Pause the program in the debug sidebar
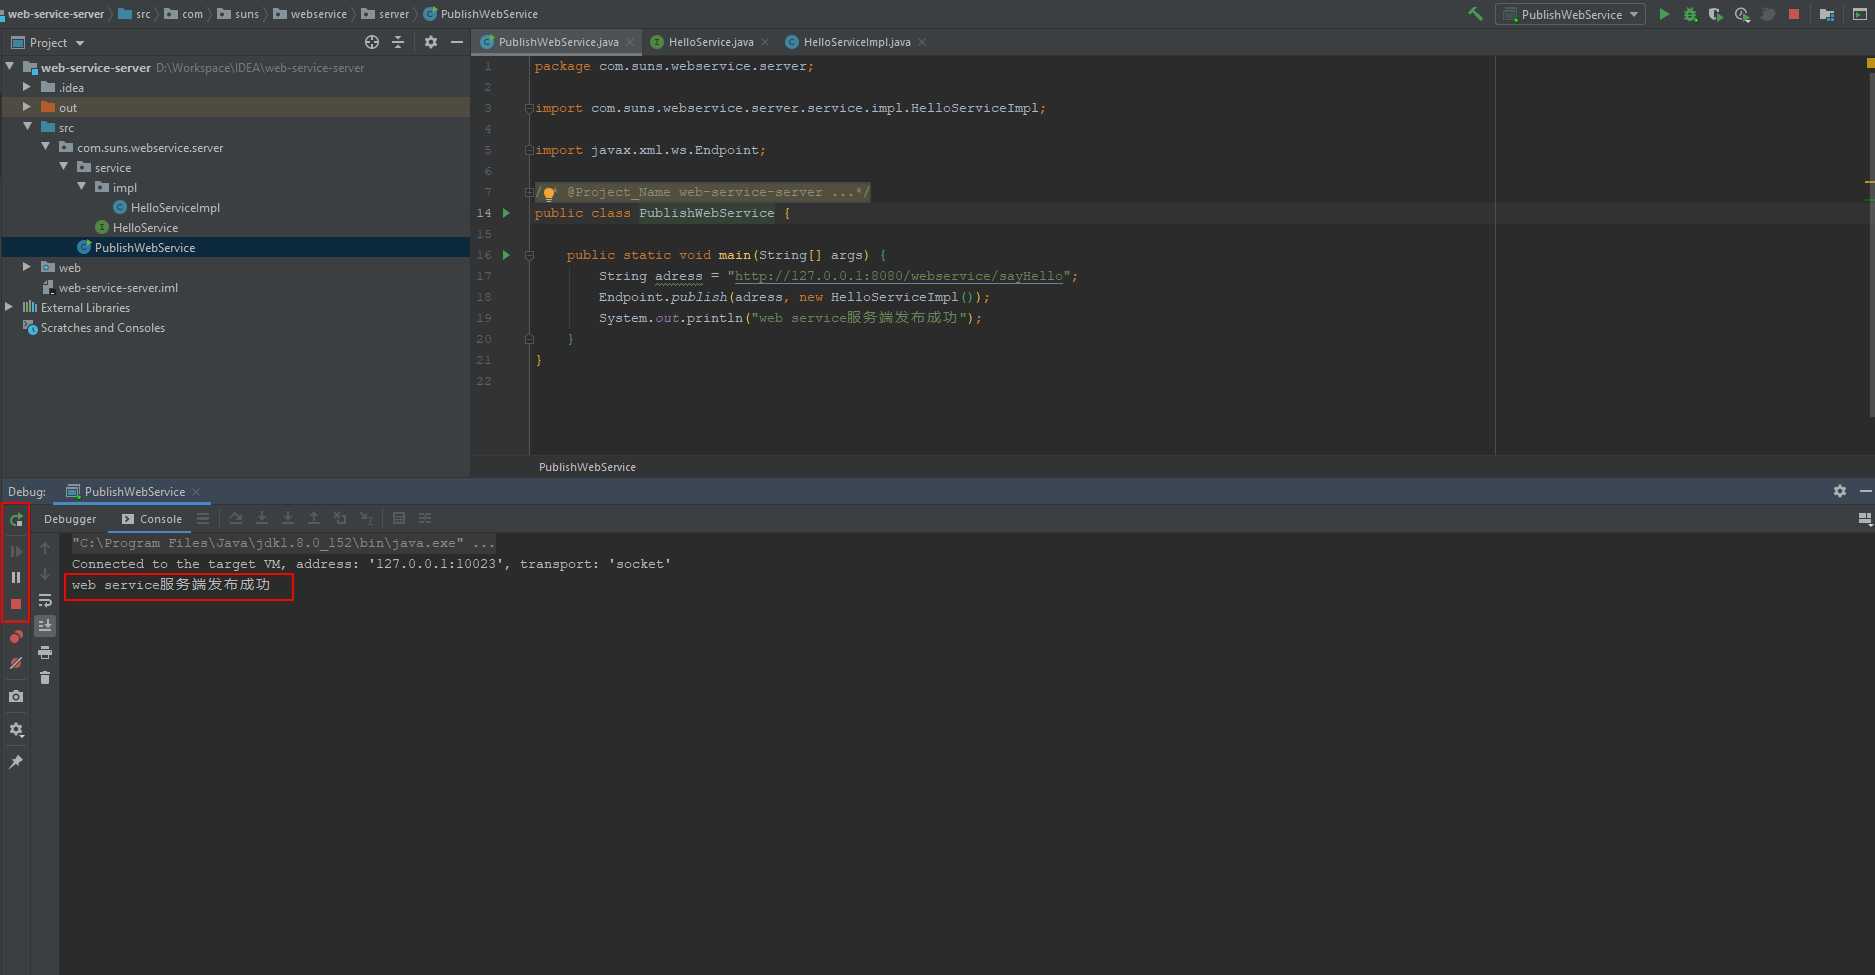1875x975 pixels. 16,577
